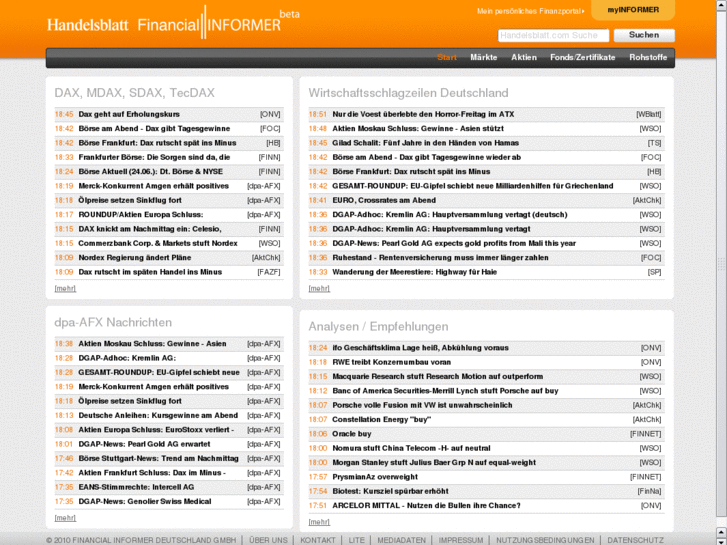Open Morgan Stanley stuft Julius Baer headline

[434, 463]
